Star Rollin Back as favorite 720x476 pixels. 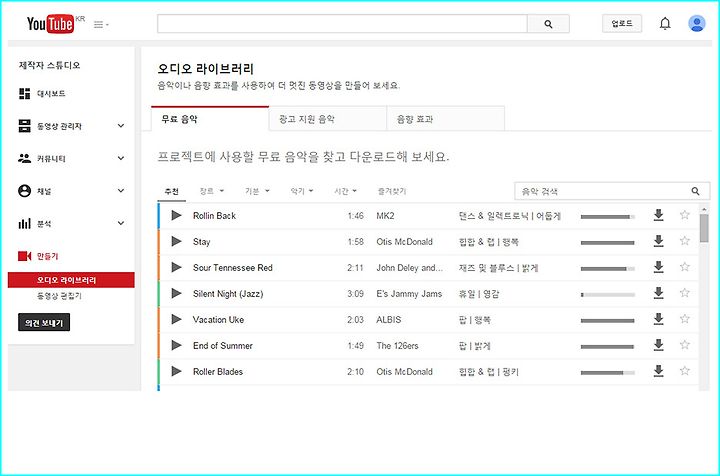685,215
